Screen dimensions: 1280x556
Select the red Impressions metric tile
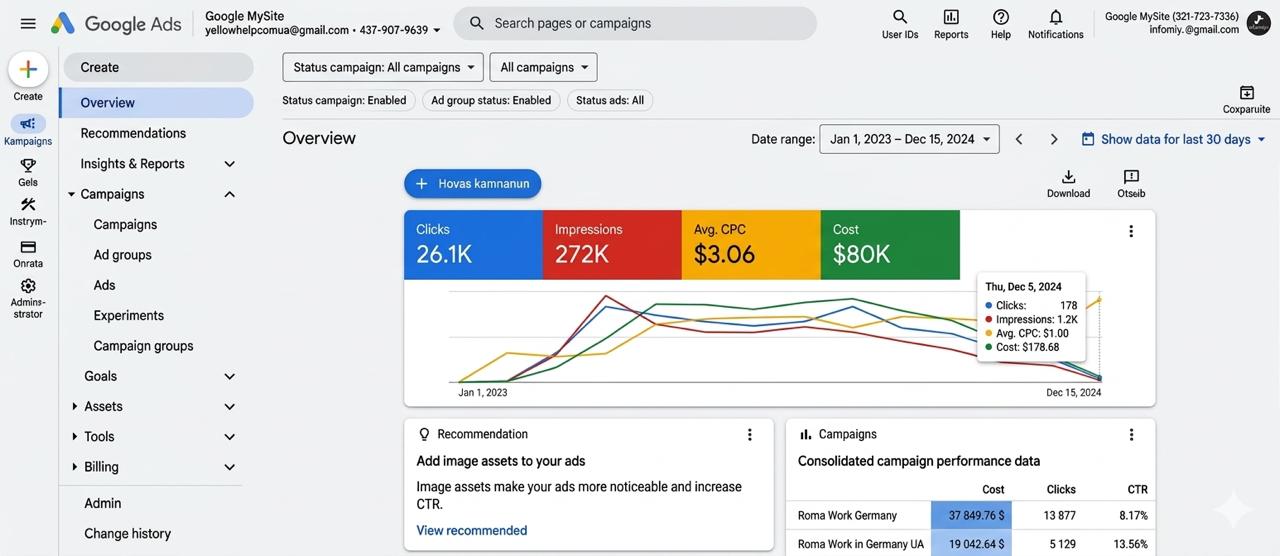point(612,245)
